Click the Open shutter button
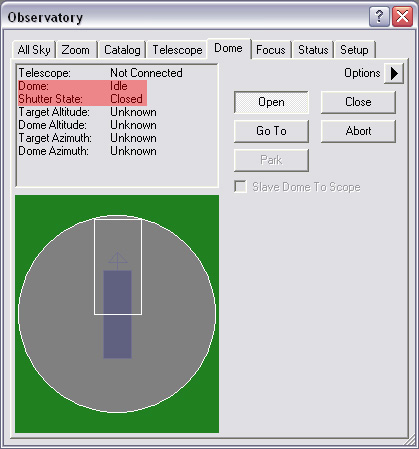 click(x=271, y=102)
